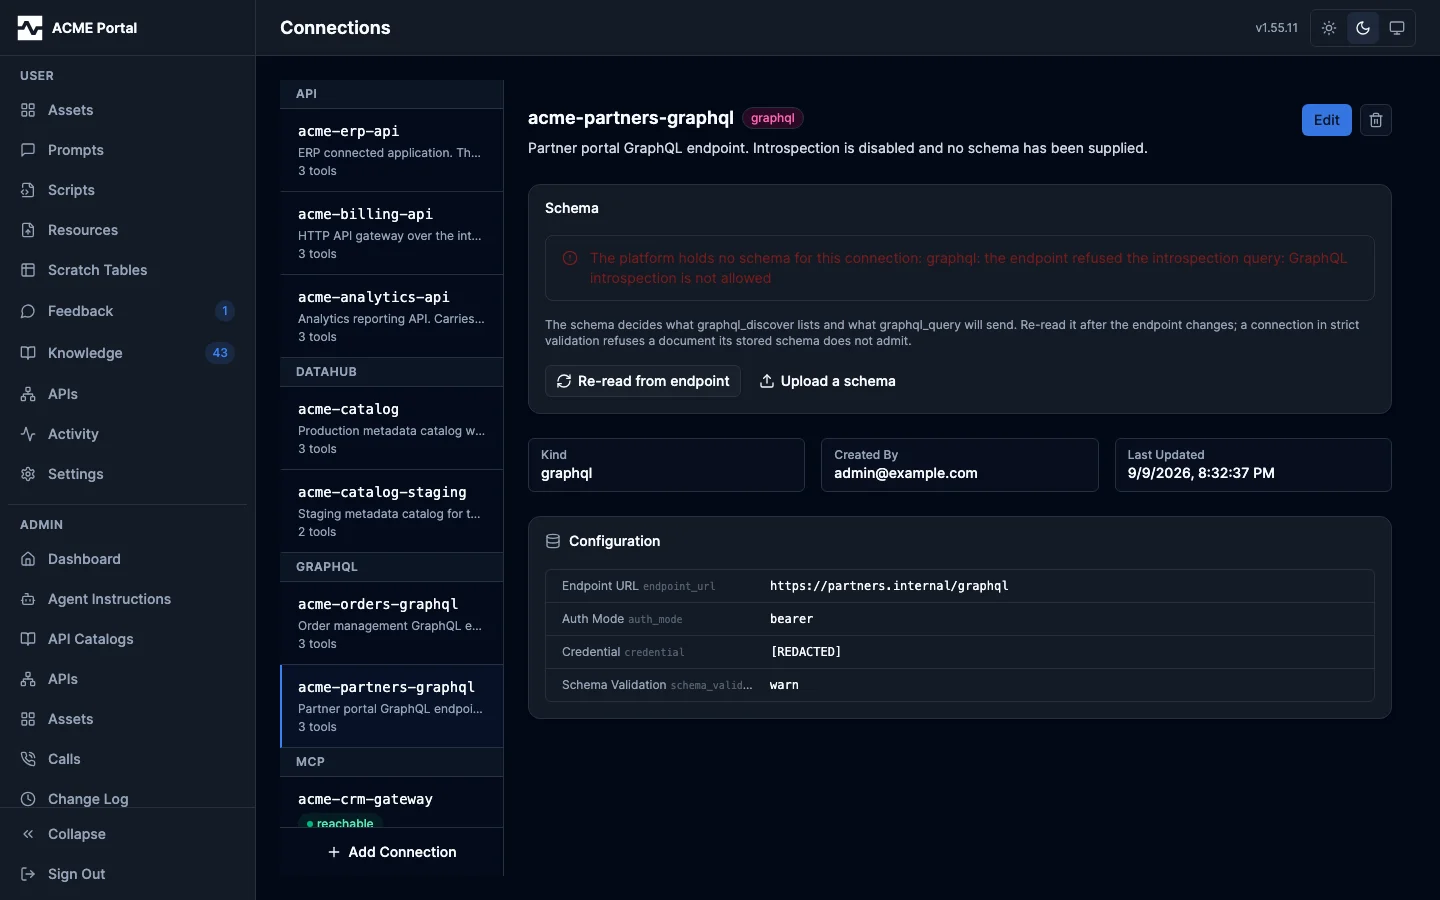
Task: Click Add Connection
Action: point(392,852)
